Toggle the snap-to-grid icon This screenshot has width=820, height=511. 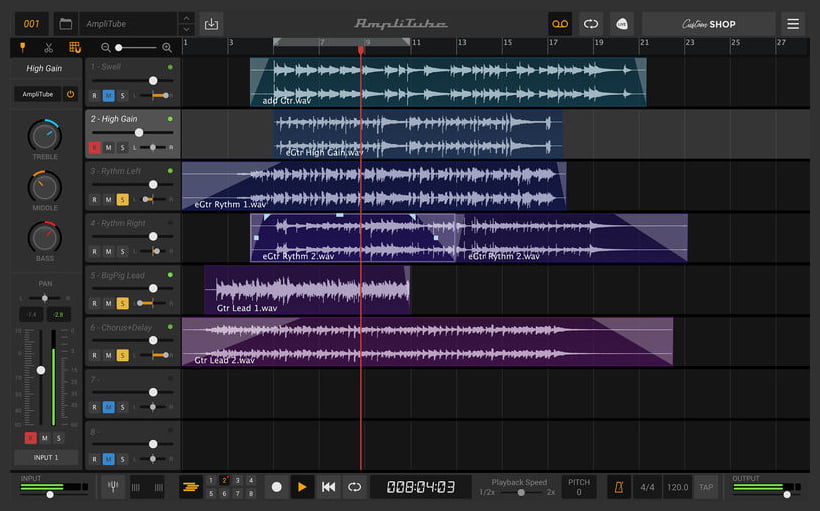tap(75, 48)
